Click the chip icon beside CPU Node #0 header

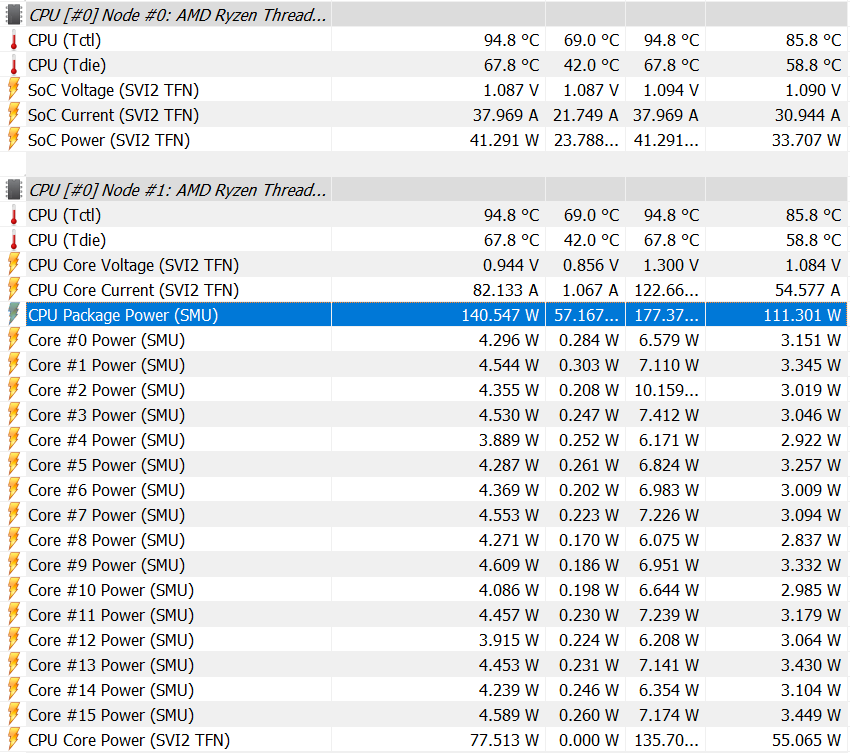click(x=14, y=15)
